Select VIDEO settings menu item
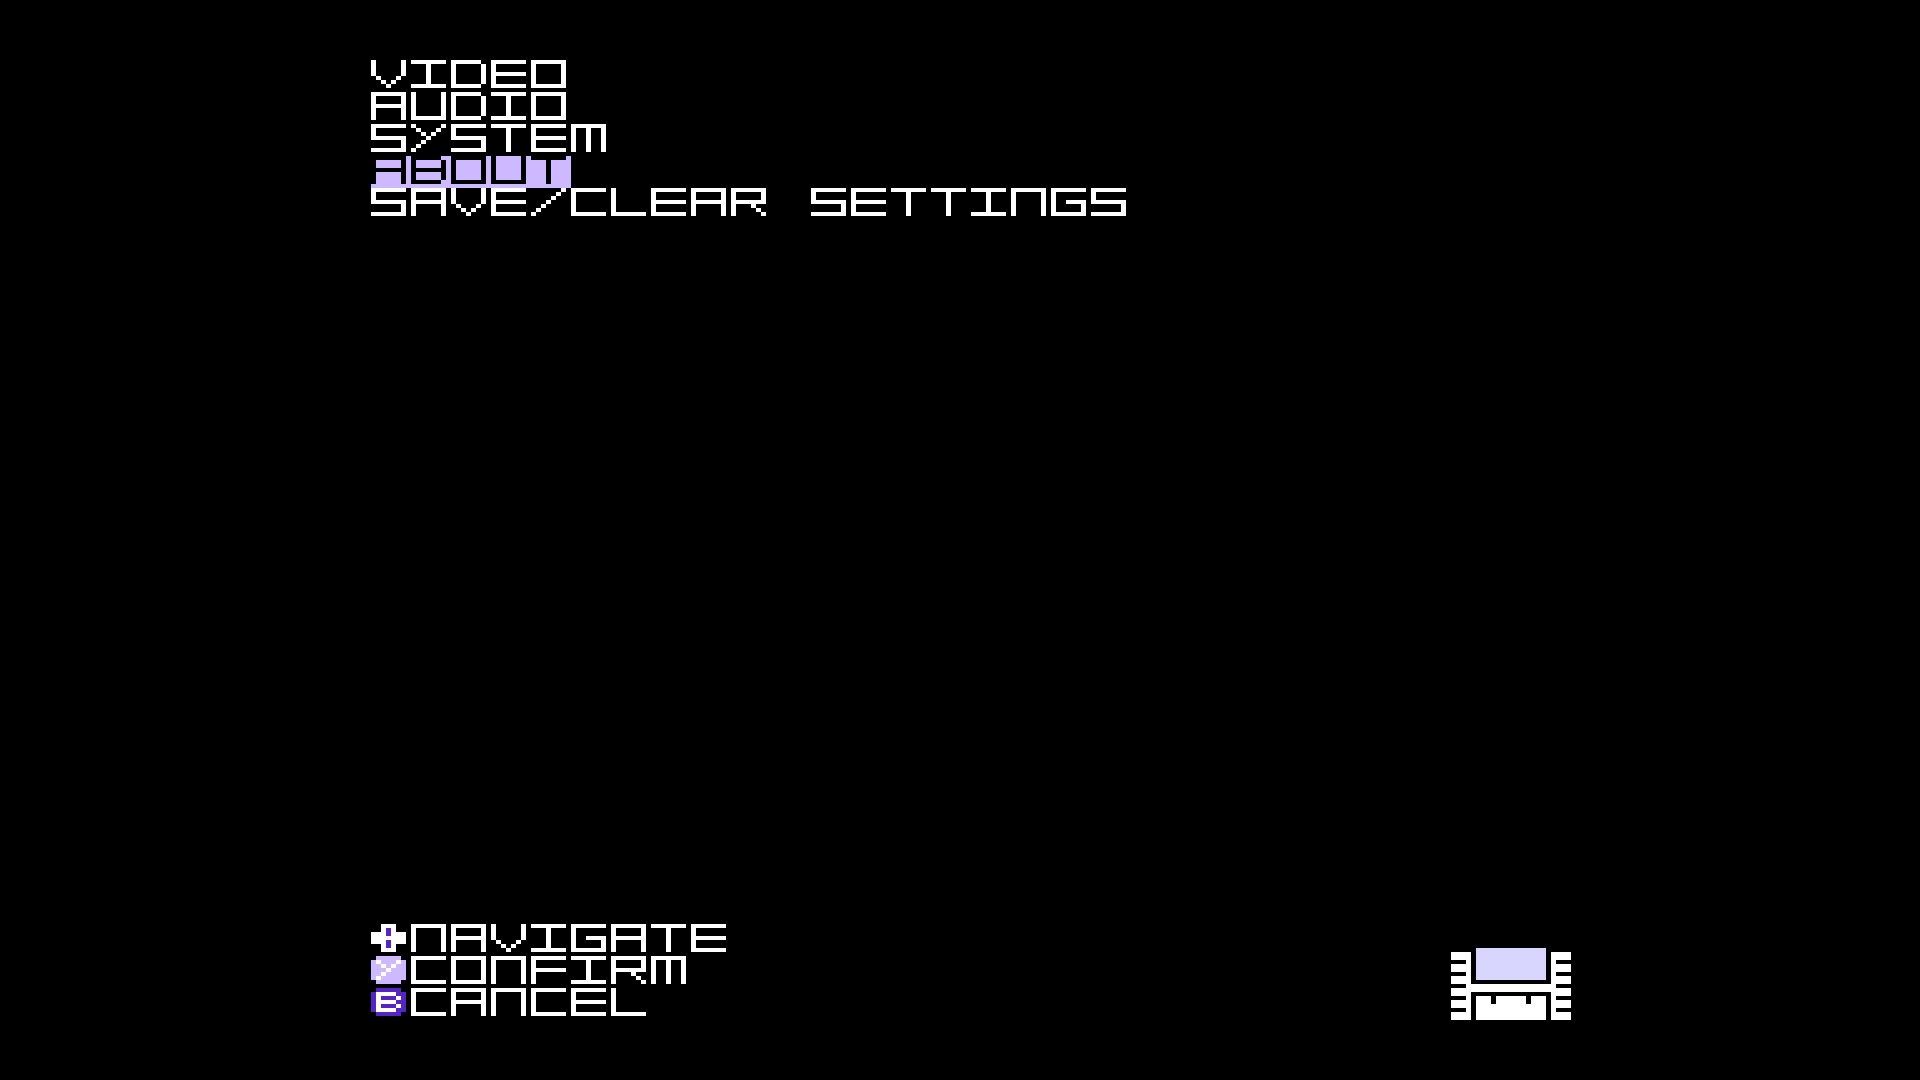 click(x=468, y=75)
